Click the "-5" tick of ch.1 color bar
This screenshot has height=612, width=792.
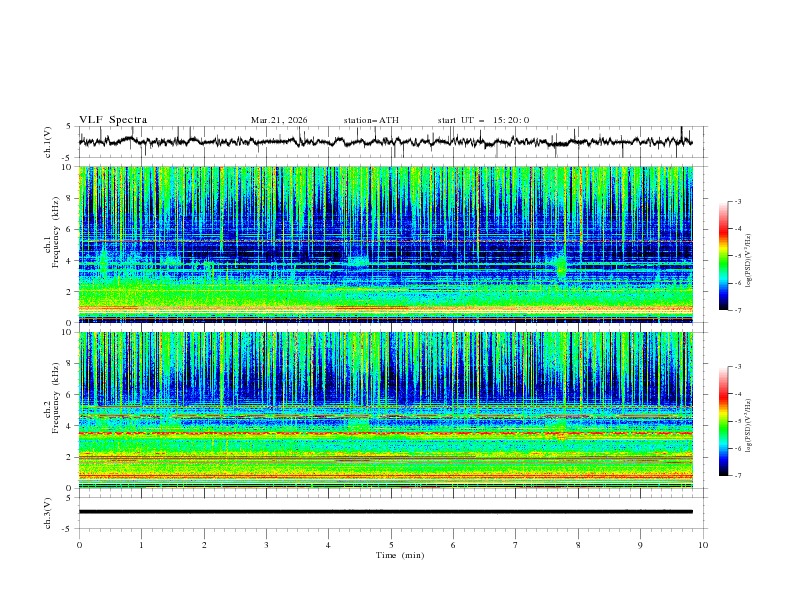737,256
